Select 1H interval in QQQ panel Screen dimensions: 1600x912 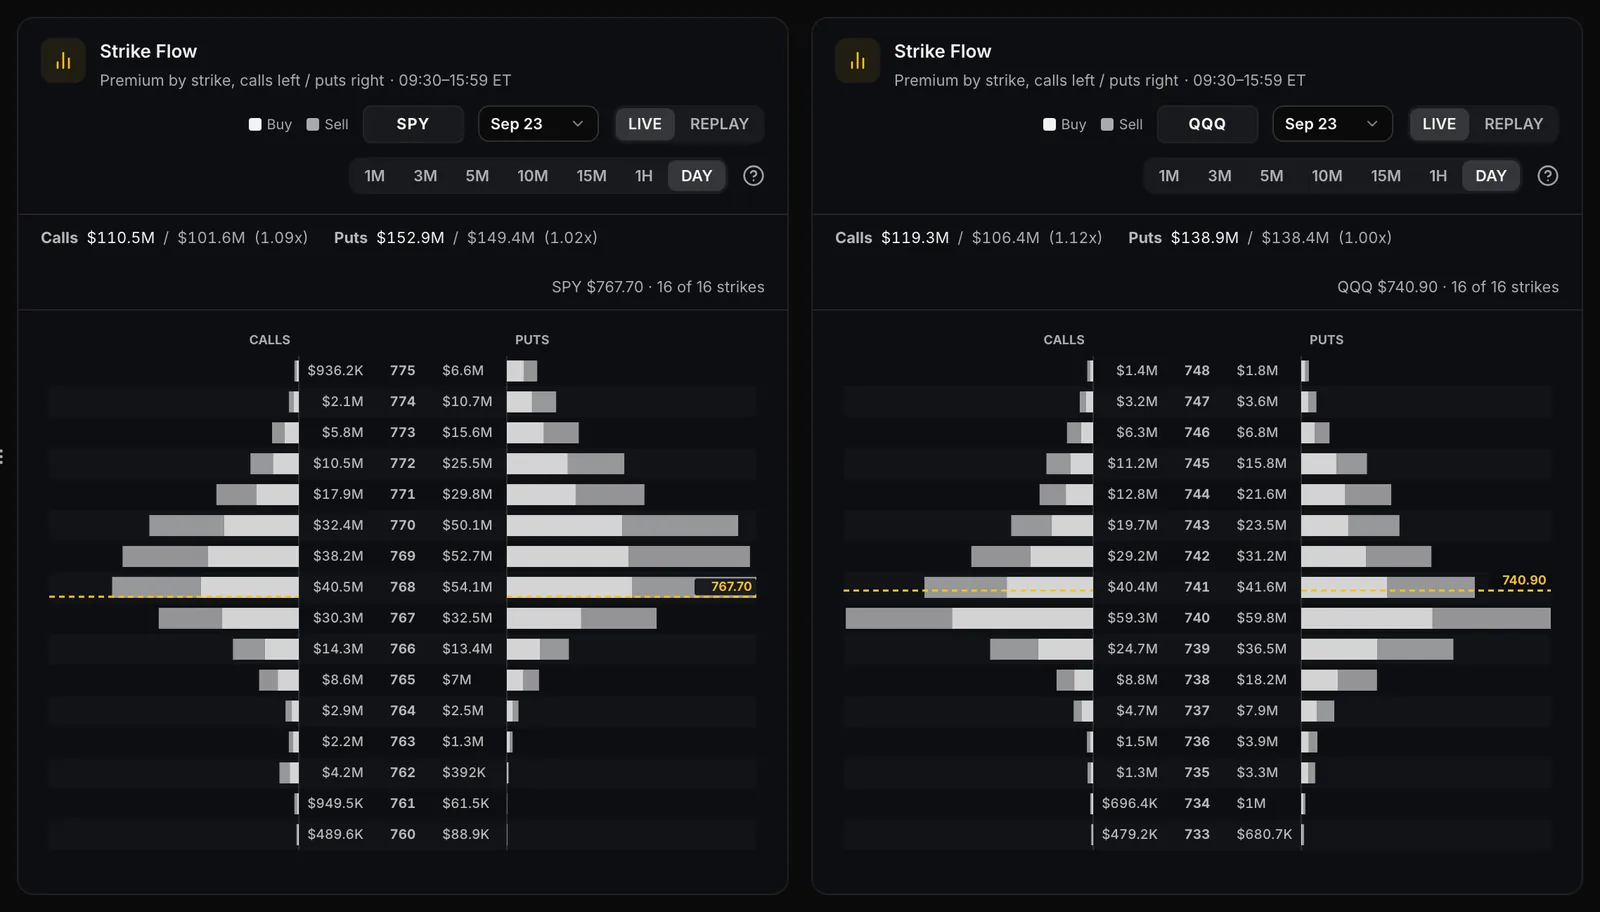tap(1438, 176)
